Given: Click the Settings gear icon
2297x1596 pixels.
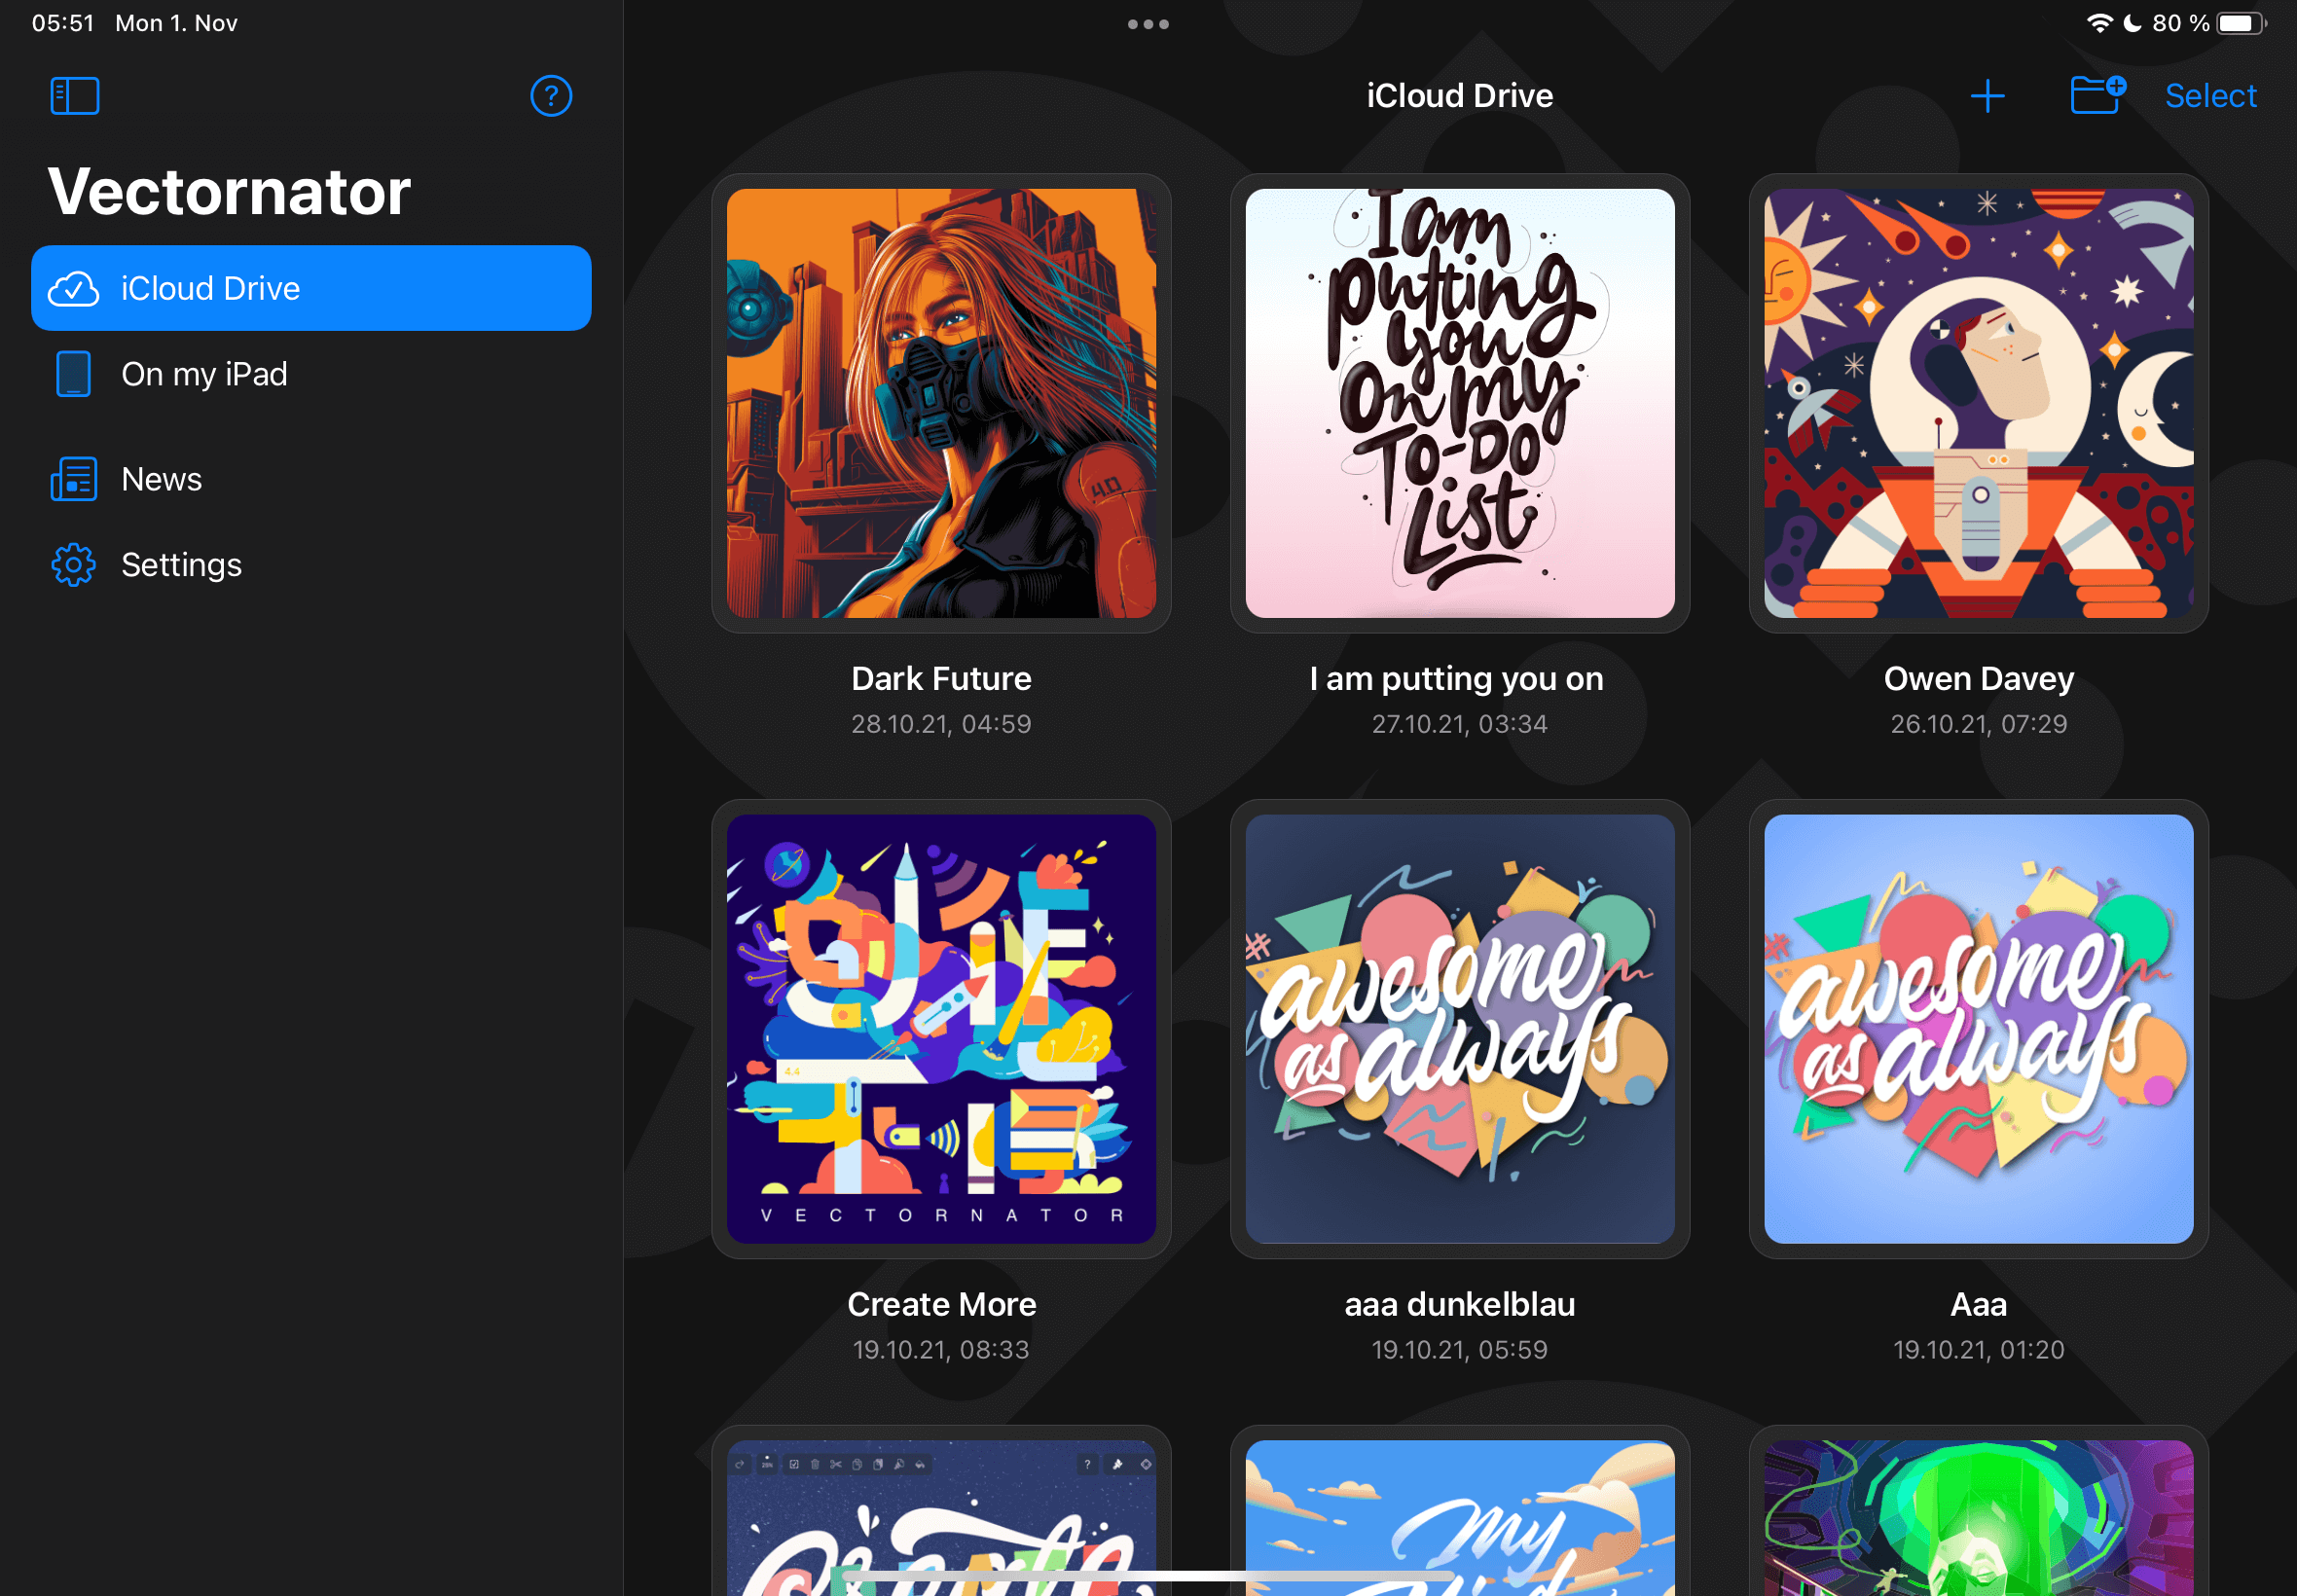Looking at the screenshot, I should (x=74, y=565).
